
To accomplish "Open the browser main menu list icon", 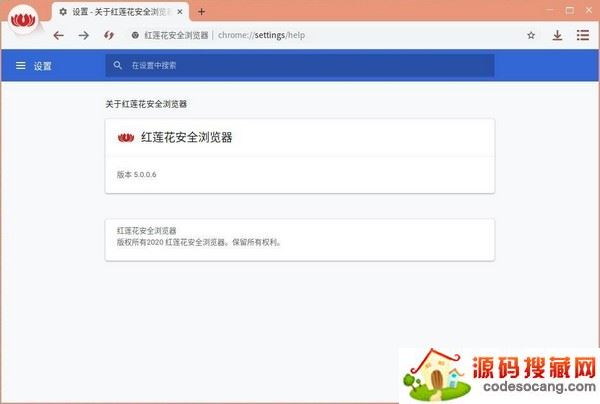I will pos(583,35).
